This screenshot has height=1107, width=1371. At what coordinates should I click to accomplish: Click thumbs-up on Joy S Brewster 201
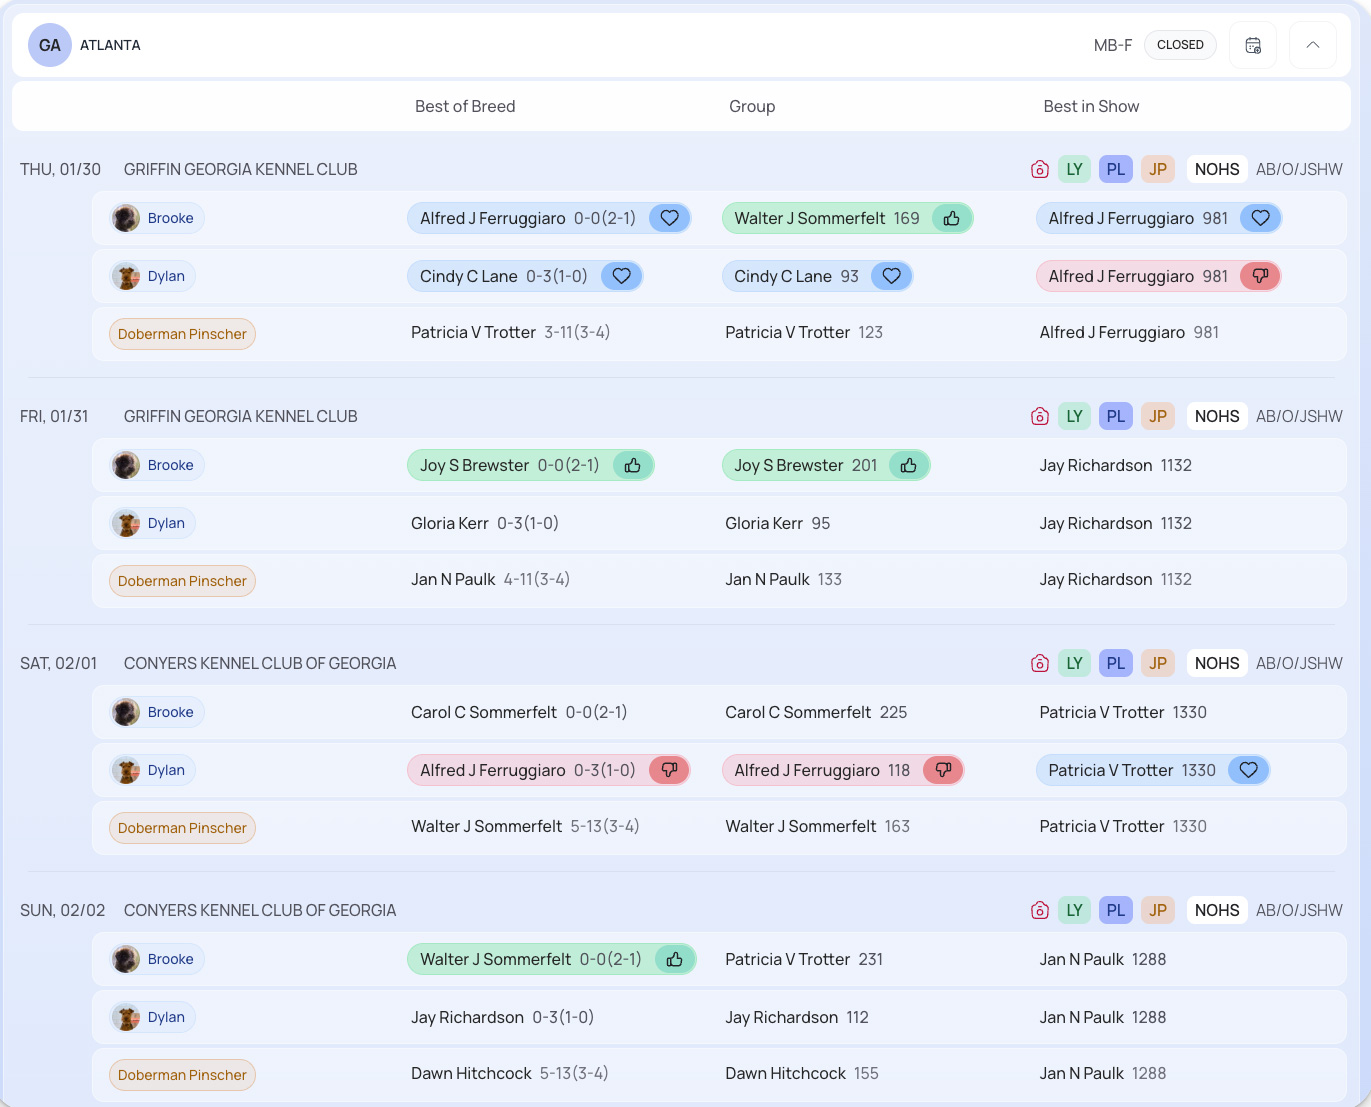tap(908, 465)
